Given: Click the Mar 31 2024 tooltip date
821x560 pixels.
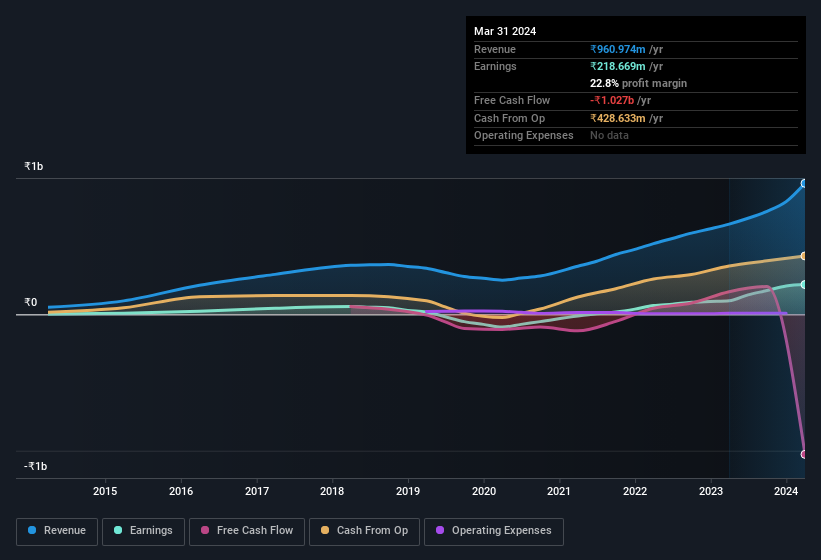Looking at the screenshot, I should point(505,31).
